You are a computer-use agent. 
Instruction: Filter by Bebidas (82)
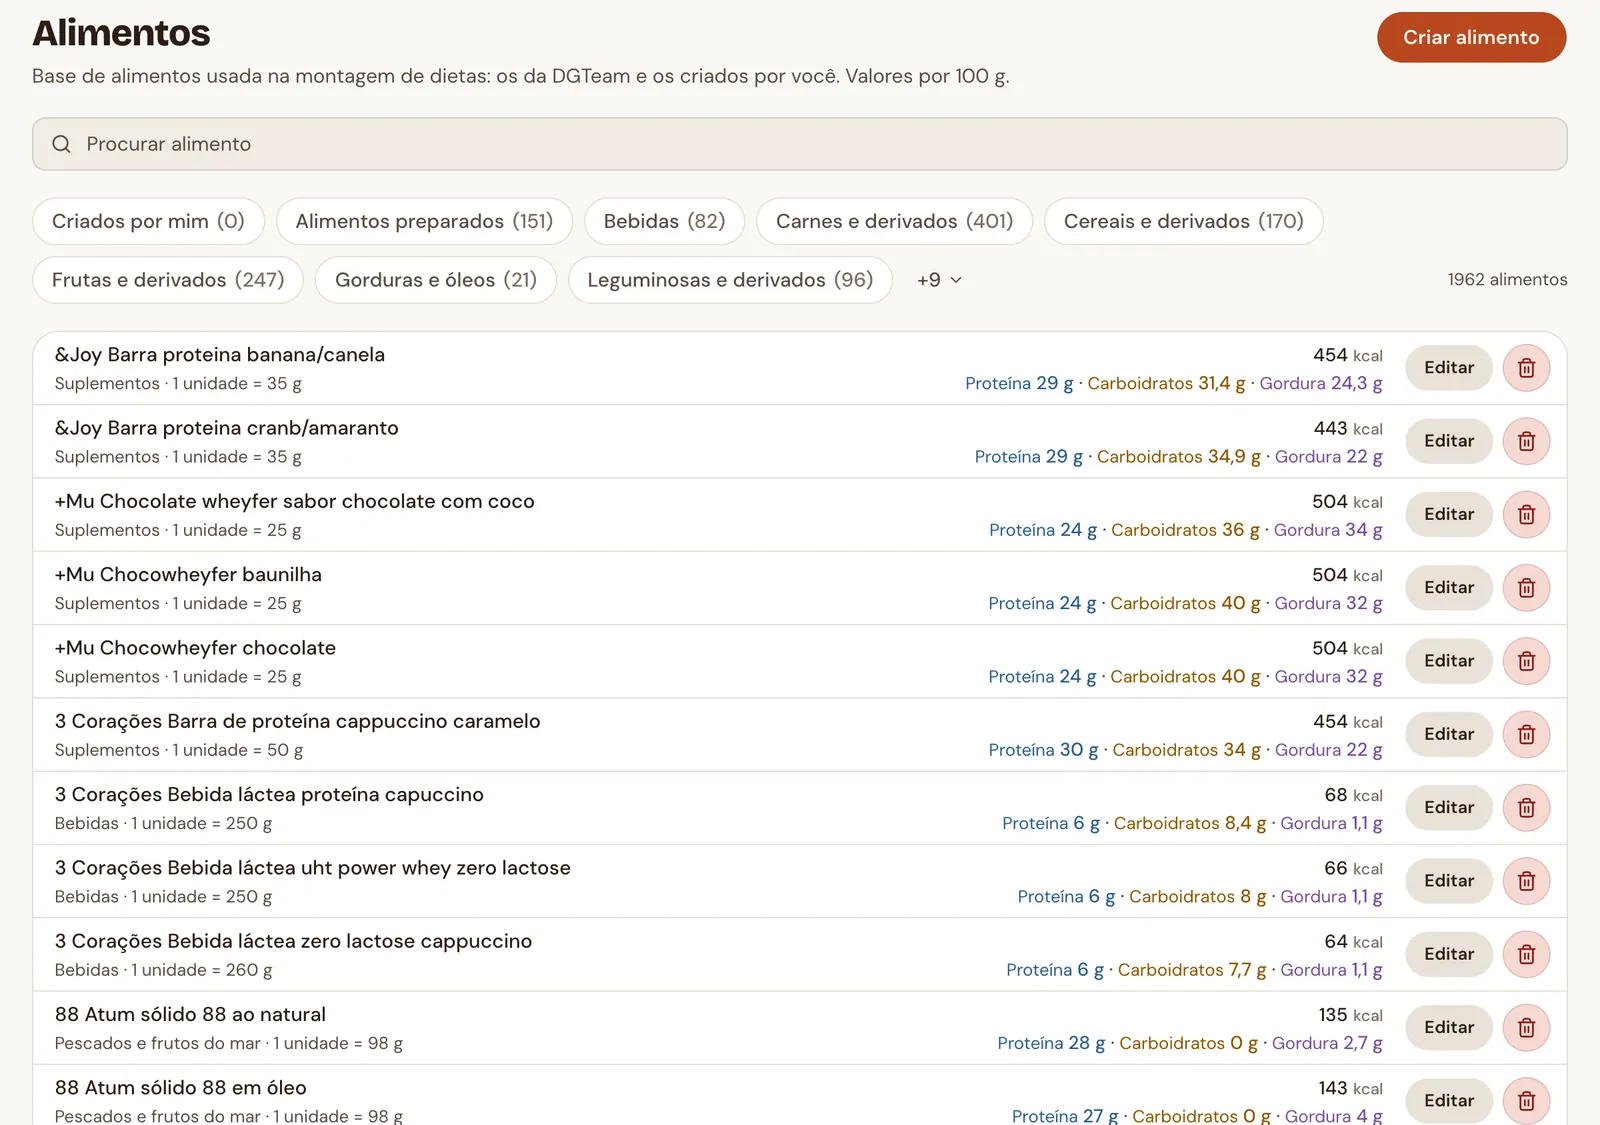point(664,221)
